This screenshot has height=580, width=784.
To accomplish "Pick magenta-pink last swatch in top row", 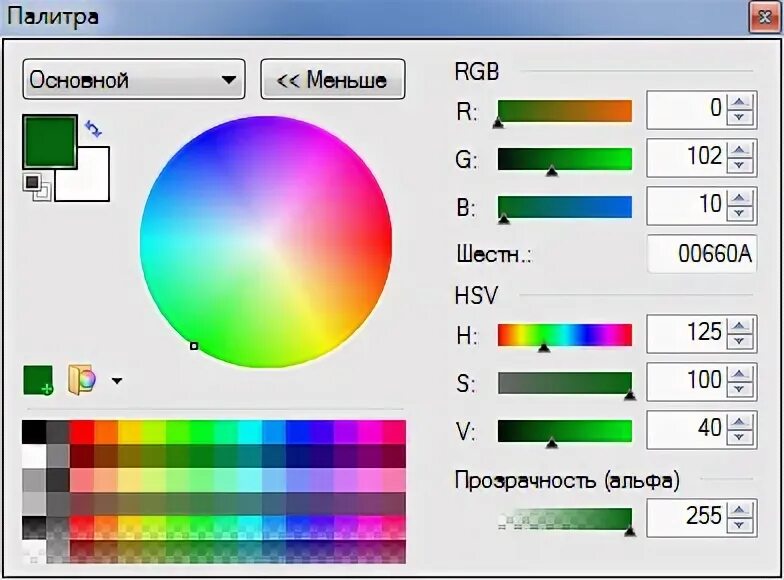I will click(x=394, y=432).
